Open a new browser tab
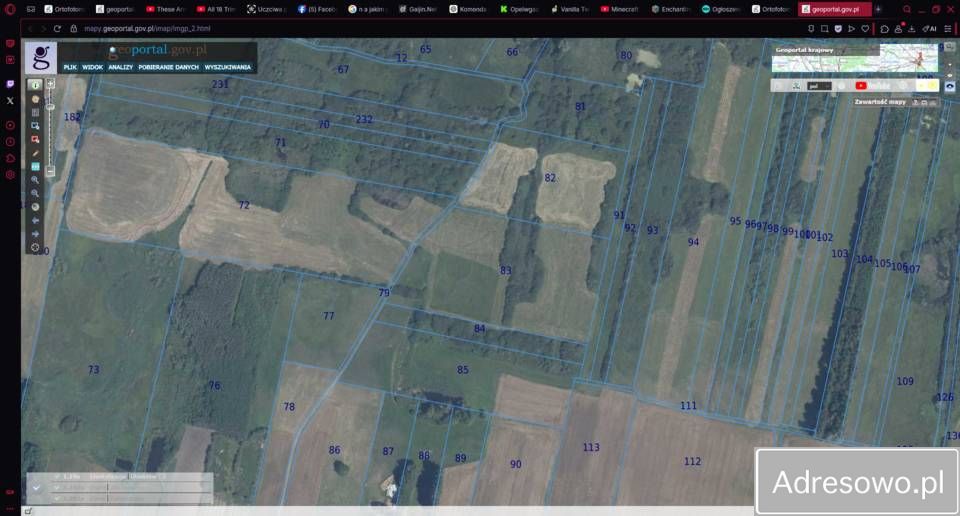The image size is (960, 516). [878, 9]
